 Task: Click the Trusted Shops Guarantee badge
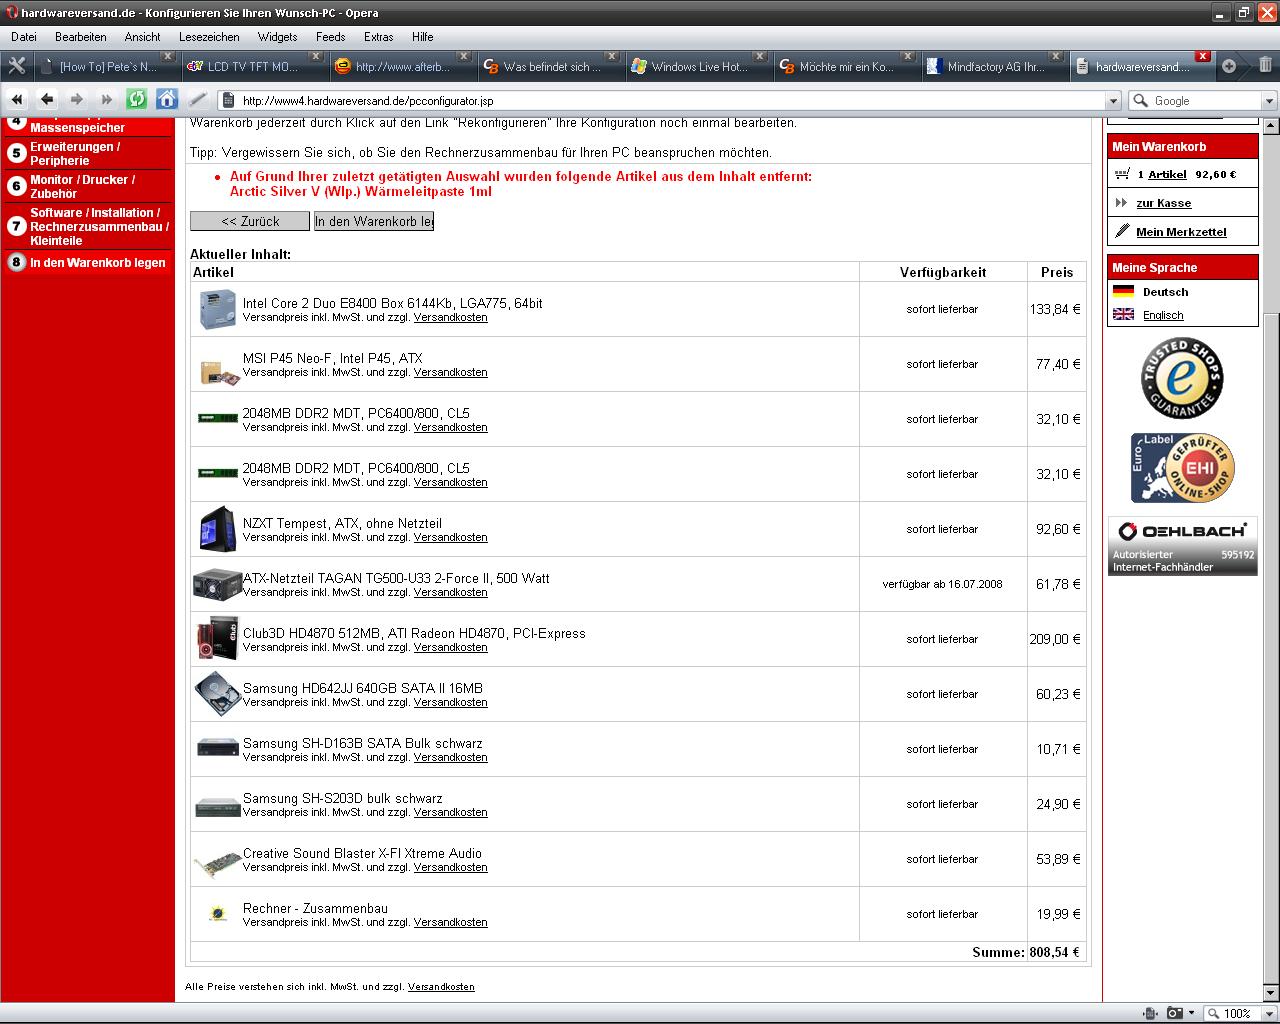tap(1182, 378)
